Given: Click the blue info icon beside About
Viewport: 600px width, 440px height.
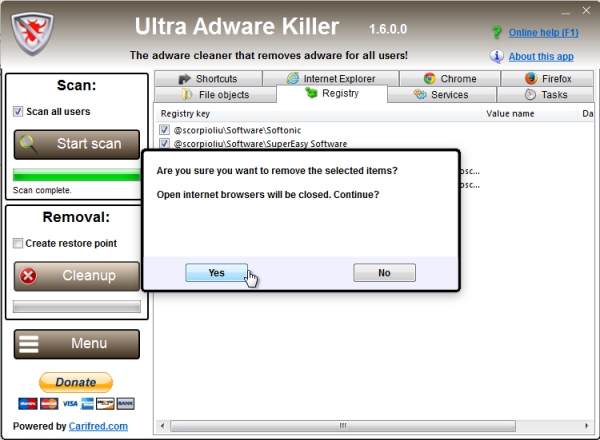Looking at the screenshot, I should click(496, 56).
